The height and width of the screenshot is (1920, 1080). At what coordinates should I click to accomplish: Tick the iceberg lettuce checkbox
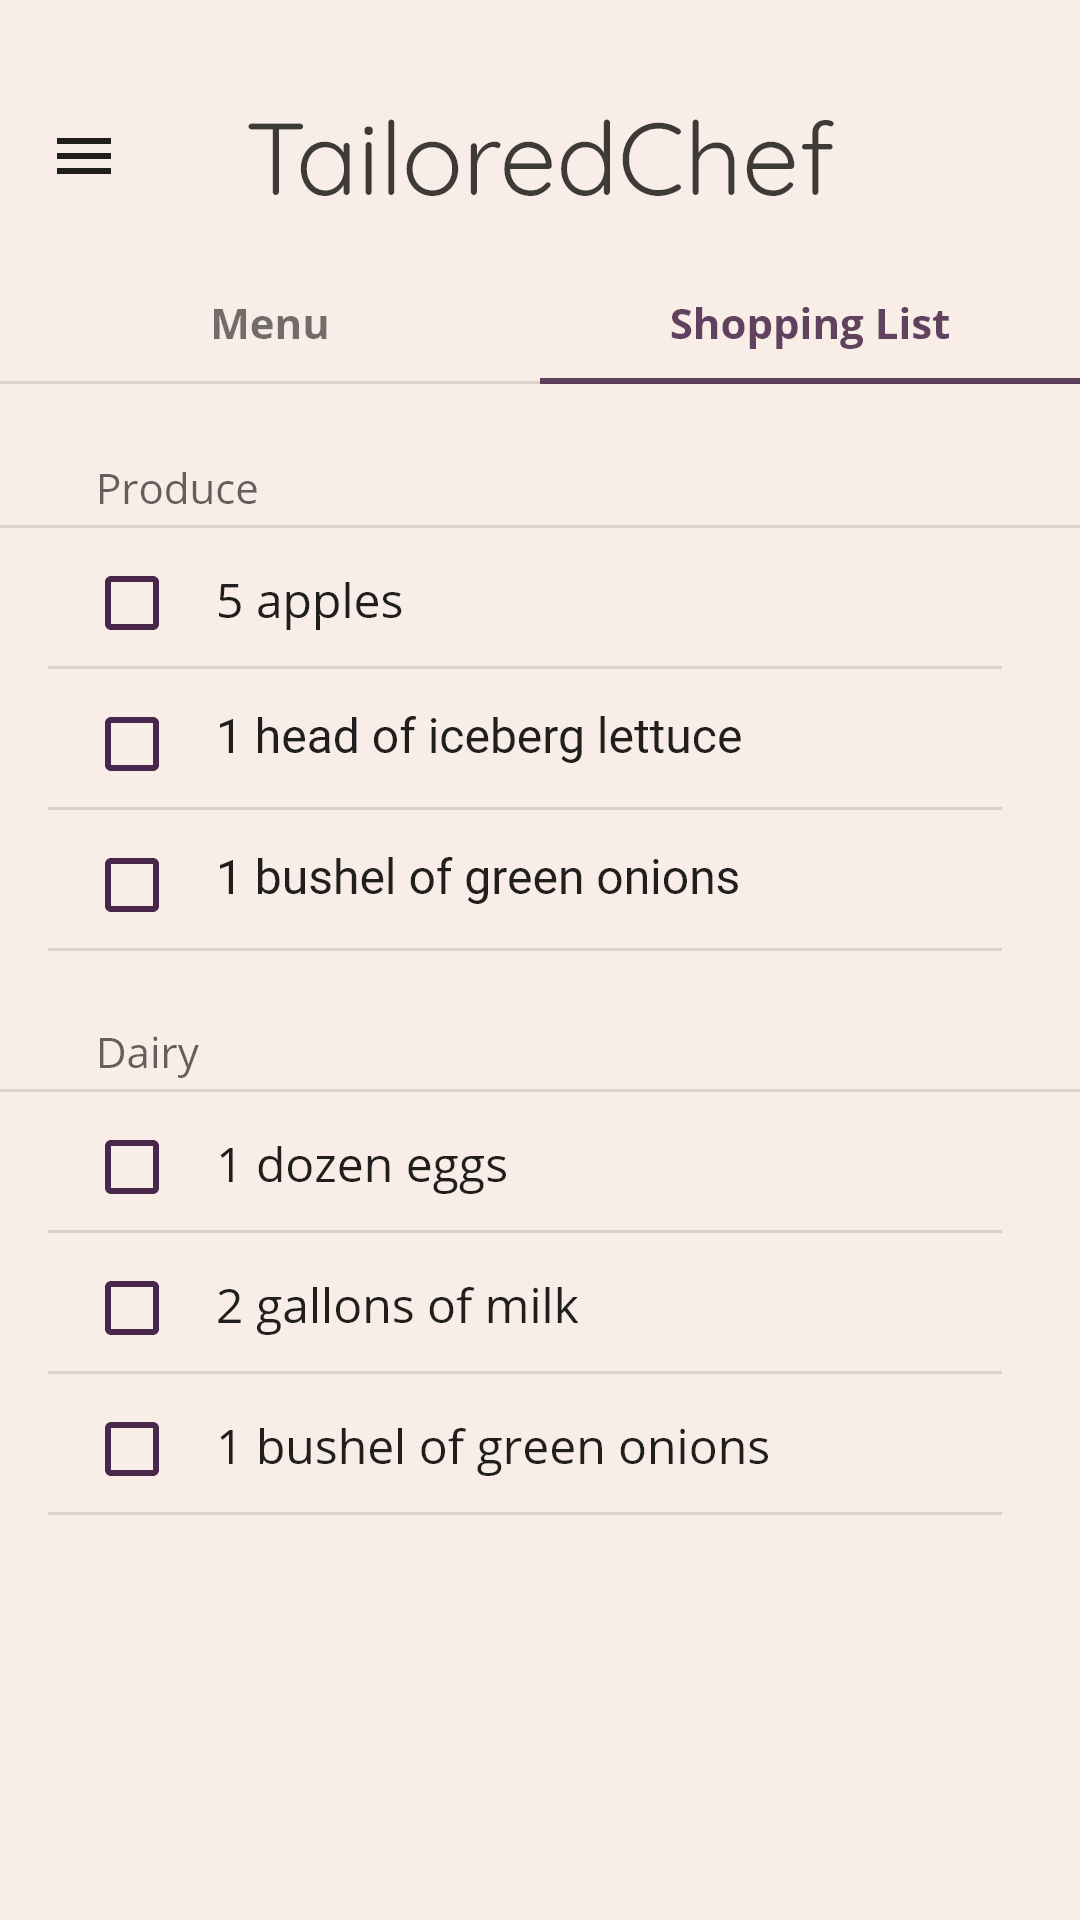[132, 744]
